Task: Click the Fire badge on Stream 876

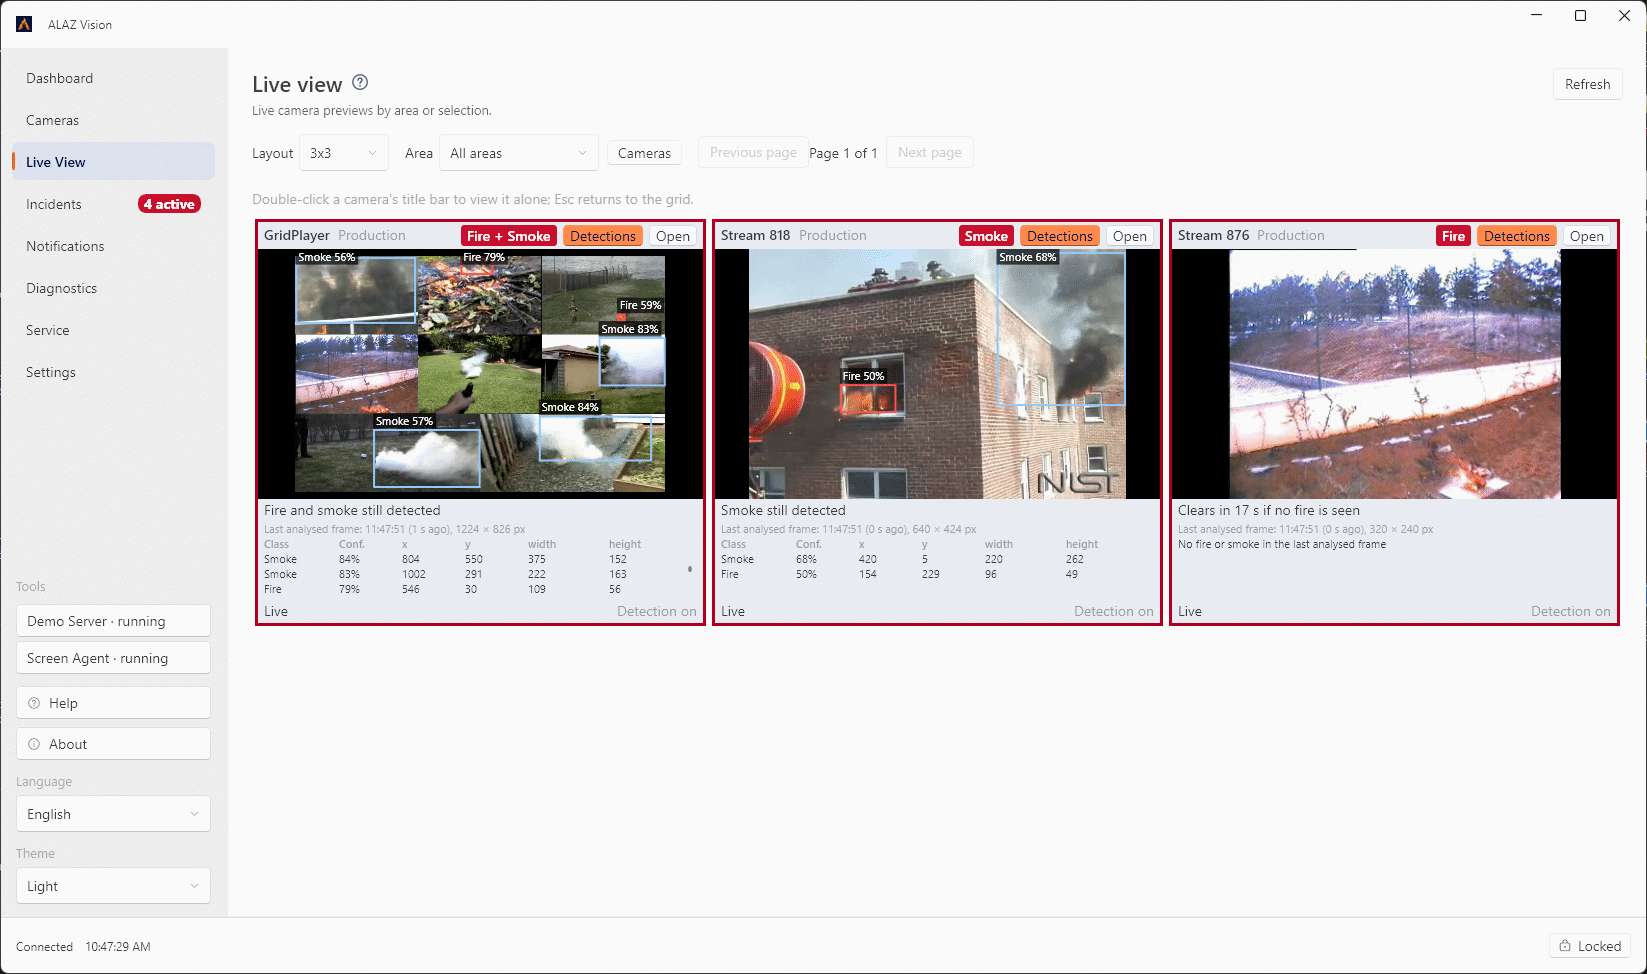Action: pyautogui.click(x=1453, y=236)
